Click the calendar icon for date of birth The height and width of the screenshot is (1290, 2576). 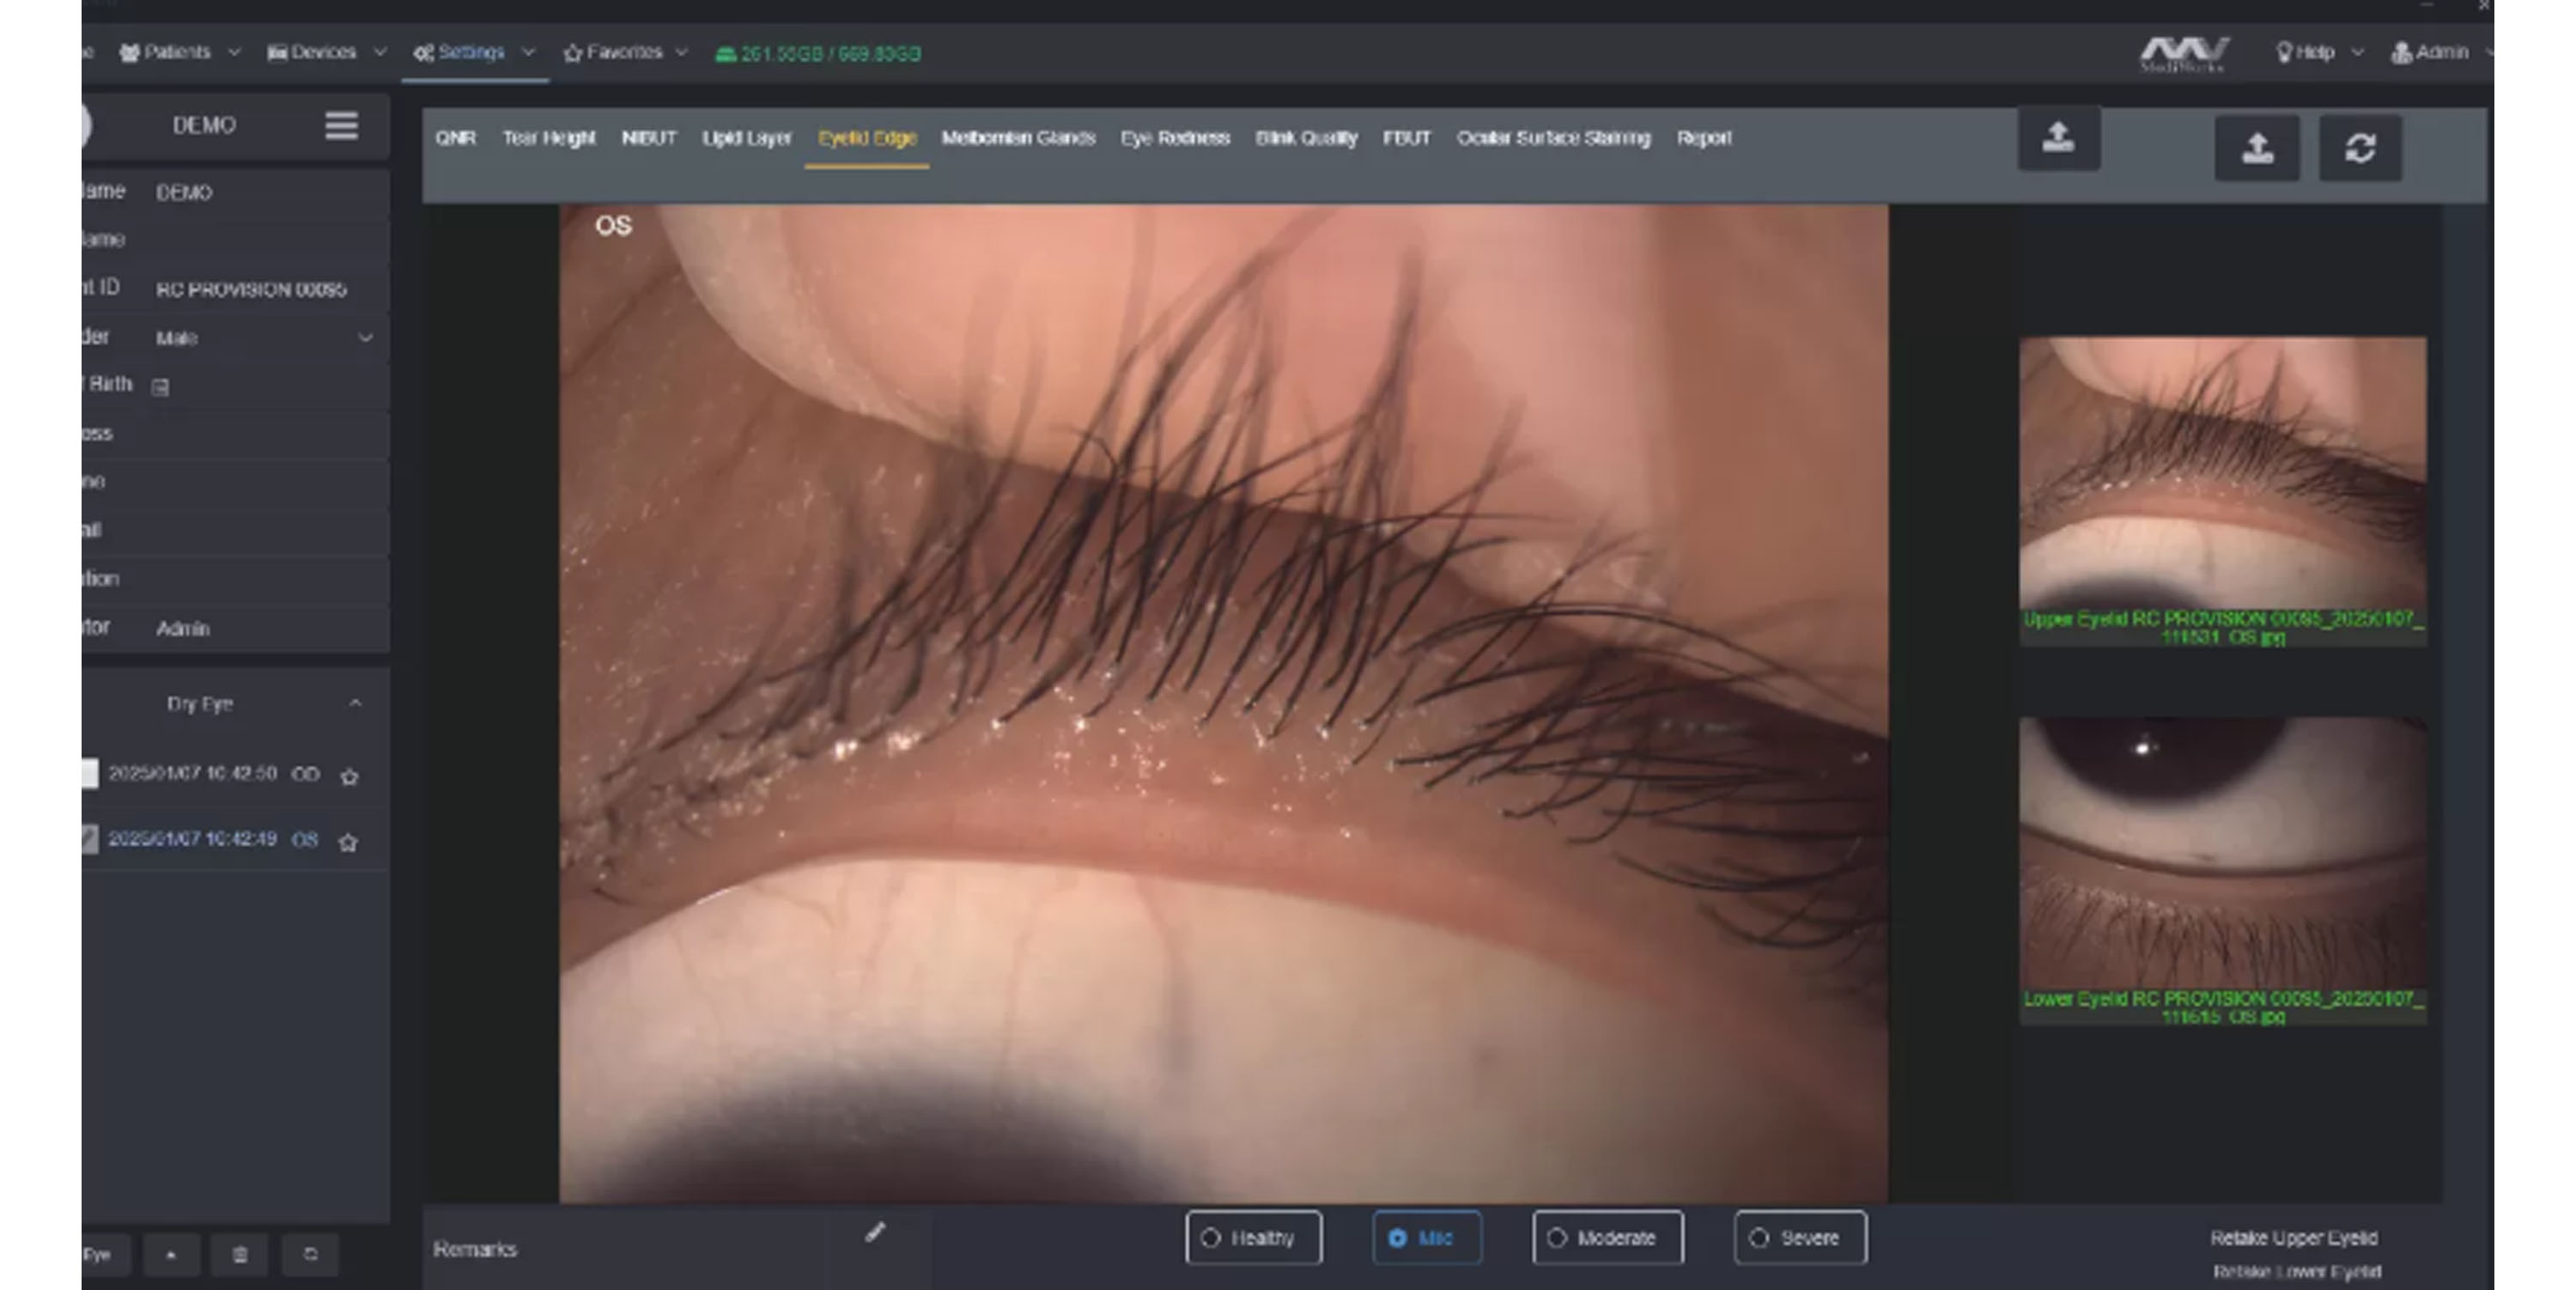pos(160,387)
